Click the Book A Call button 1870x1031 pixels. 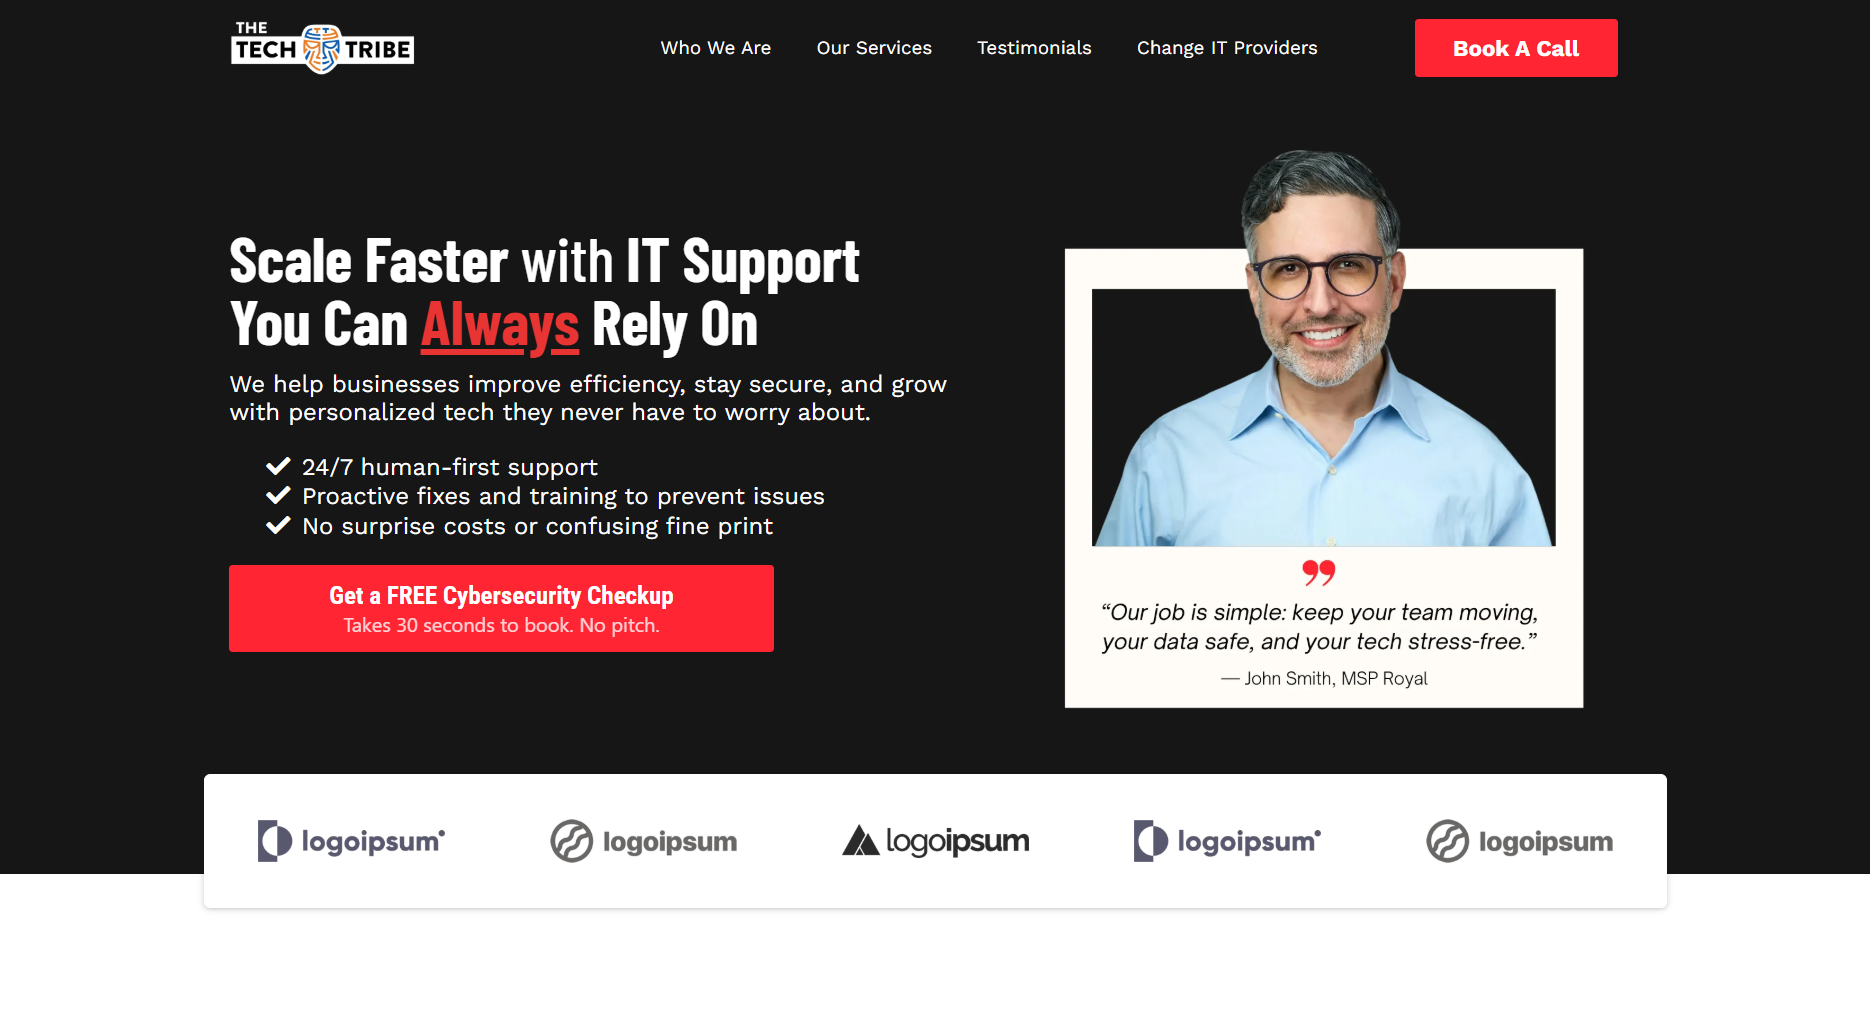[x=1516, y=48]
